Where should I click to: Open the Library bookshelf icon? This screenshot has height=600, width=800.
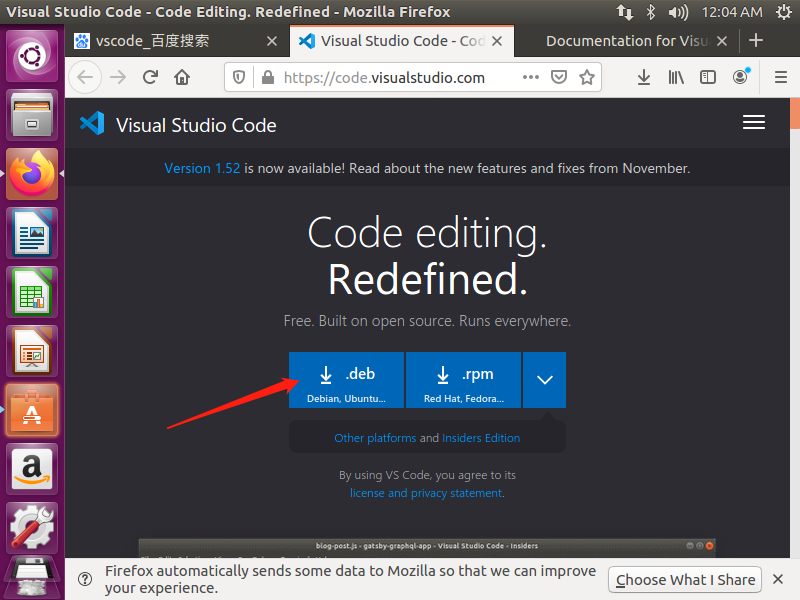point(676,78)
